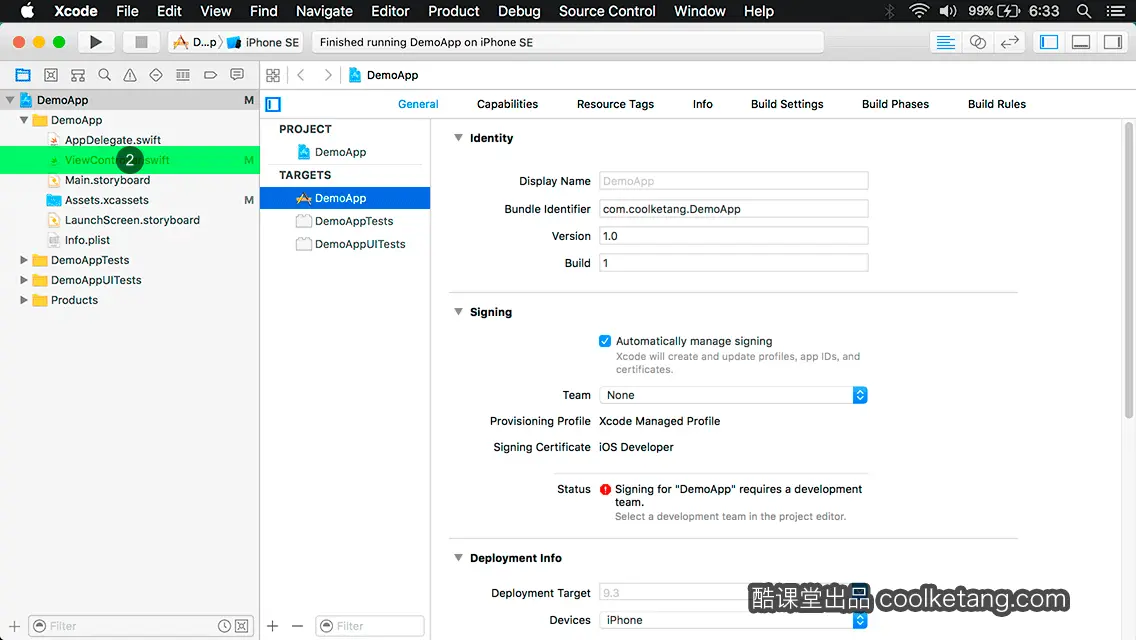
Task: Show the Assistant editor
Action: click(977, 42)
